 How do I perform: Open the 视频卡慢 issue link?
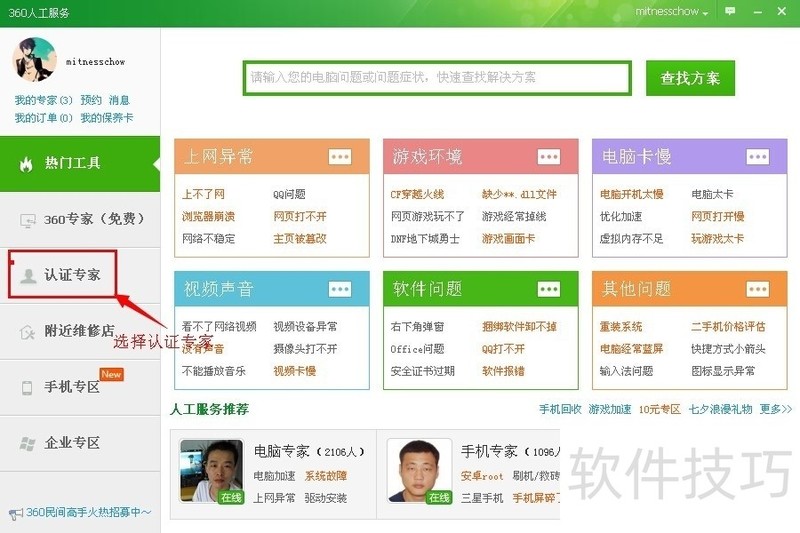(x=294, y=371)
